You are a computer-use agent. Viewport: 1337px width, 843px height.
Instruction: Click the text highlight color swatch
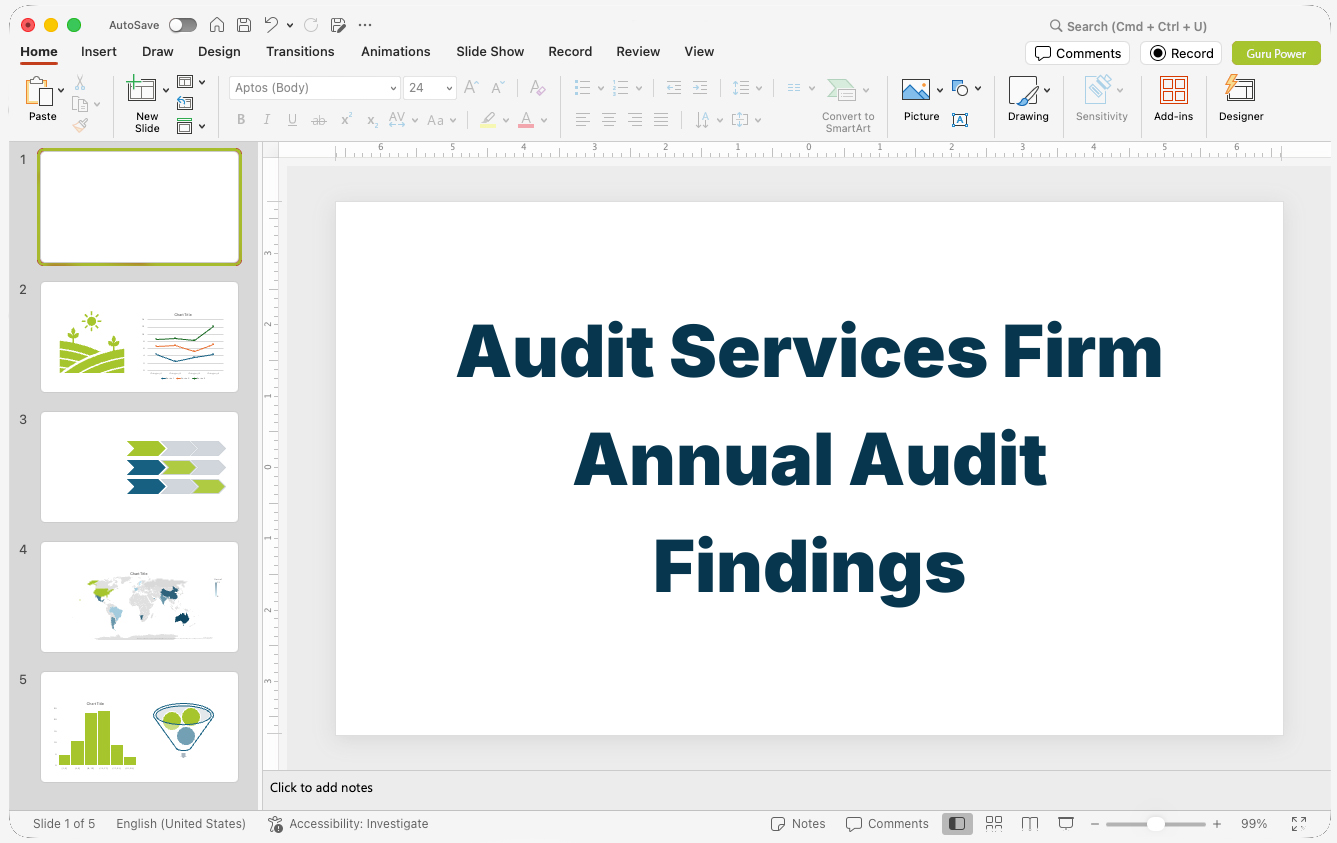tap(488, 120)
